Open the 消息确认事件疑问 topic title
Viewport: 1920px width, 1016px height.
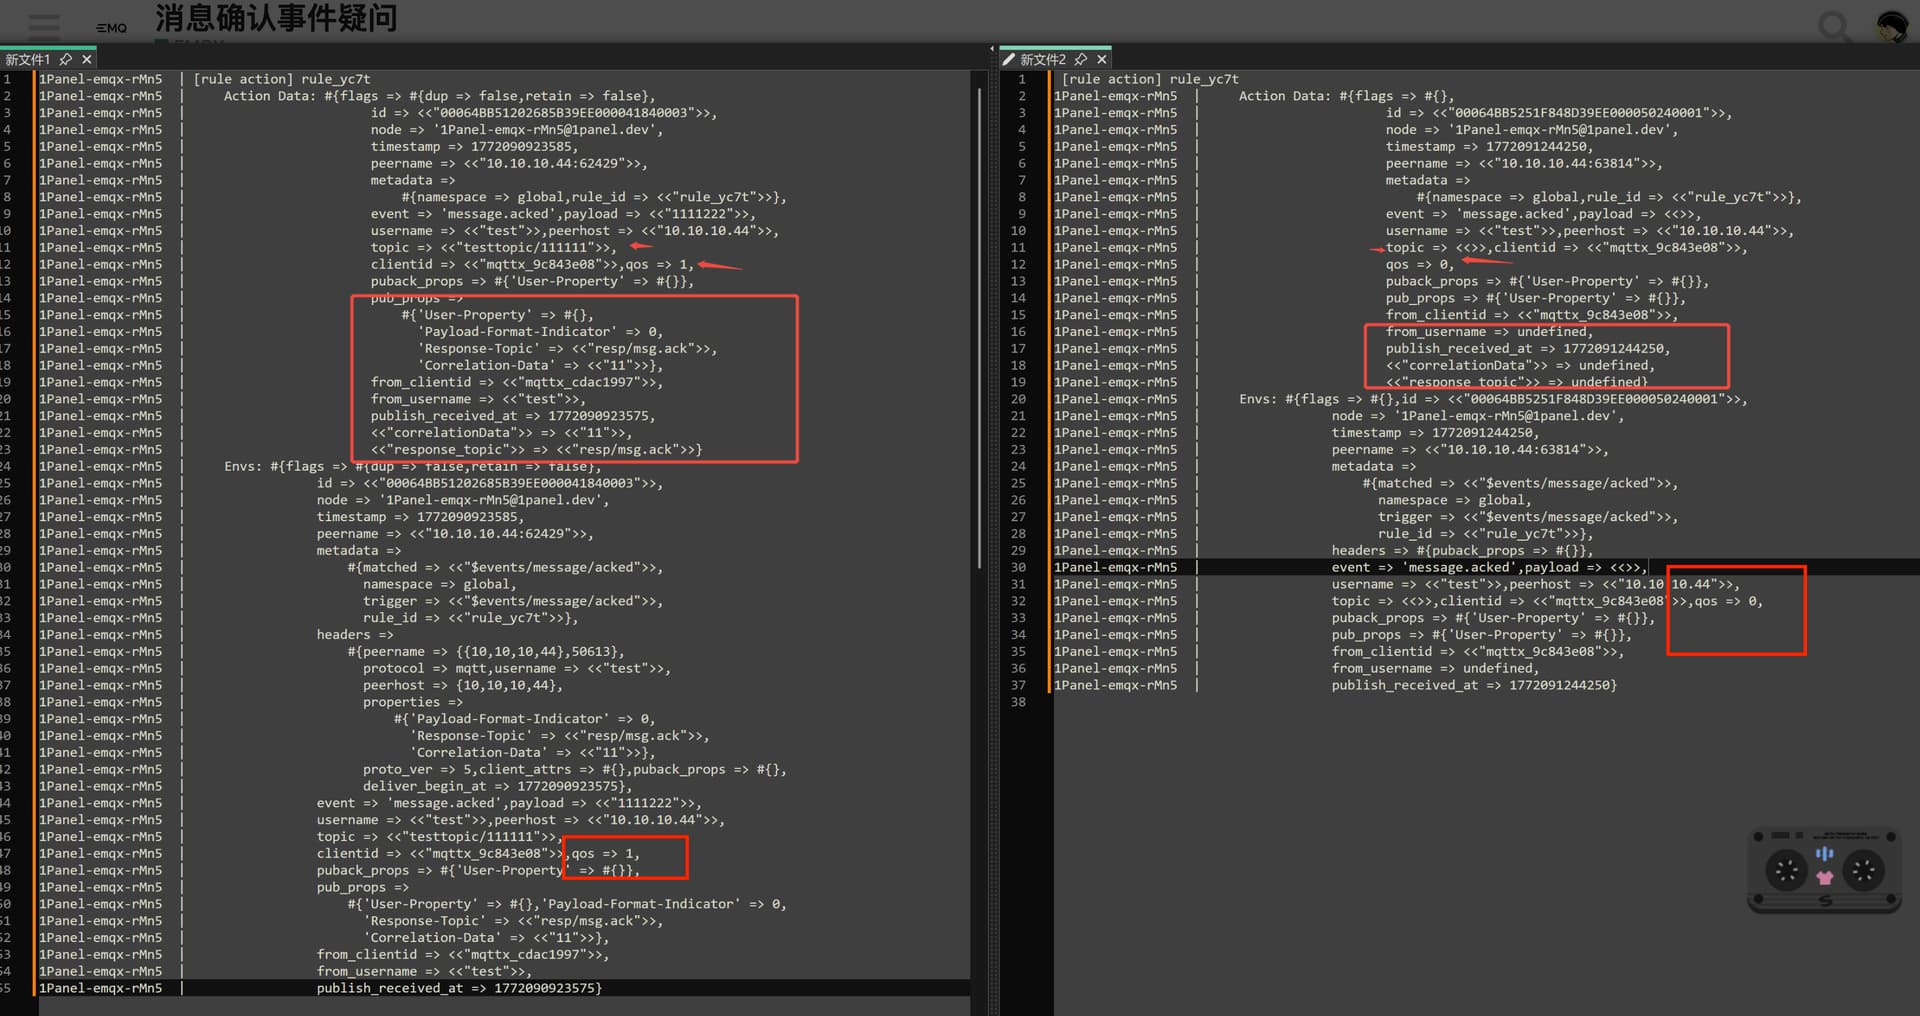pos(276,18)
